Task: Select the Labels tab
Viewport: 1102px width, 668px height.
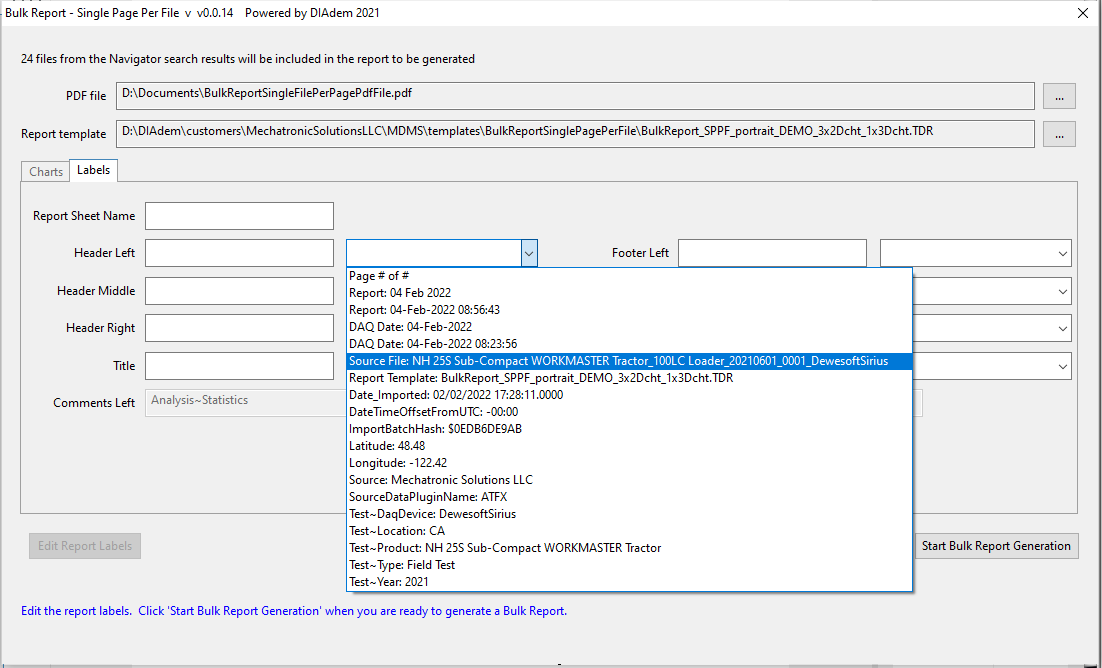Action: pyautogui.click(x=94, y=171)
